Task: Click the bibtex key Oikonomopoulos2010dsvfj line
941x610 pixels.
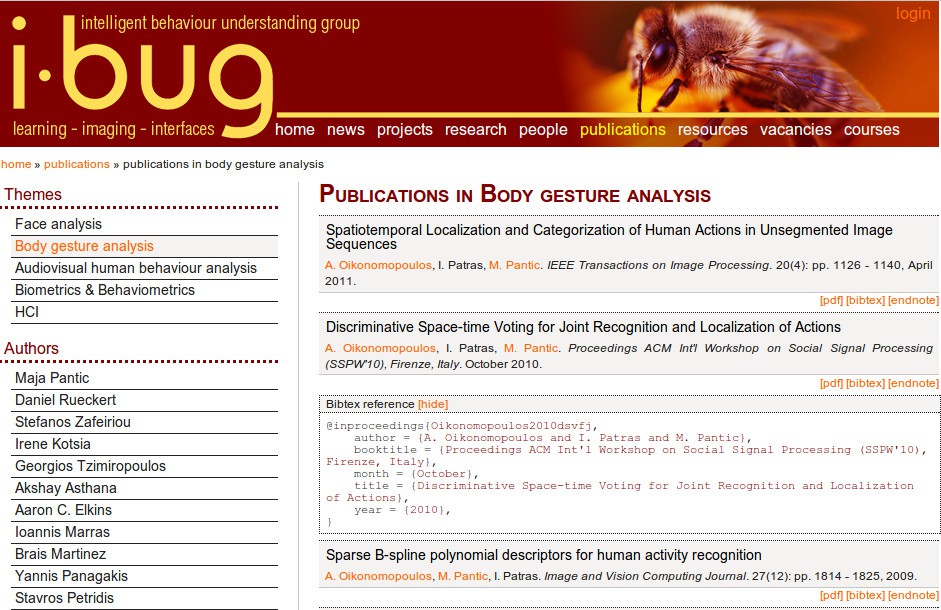Action: pos(461,426)
